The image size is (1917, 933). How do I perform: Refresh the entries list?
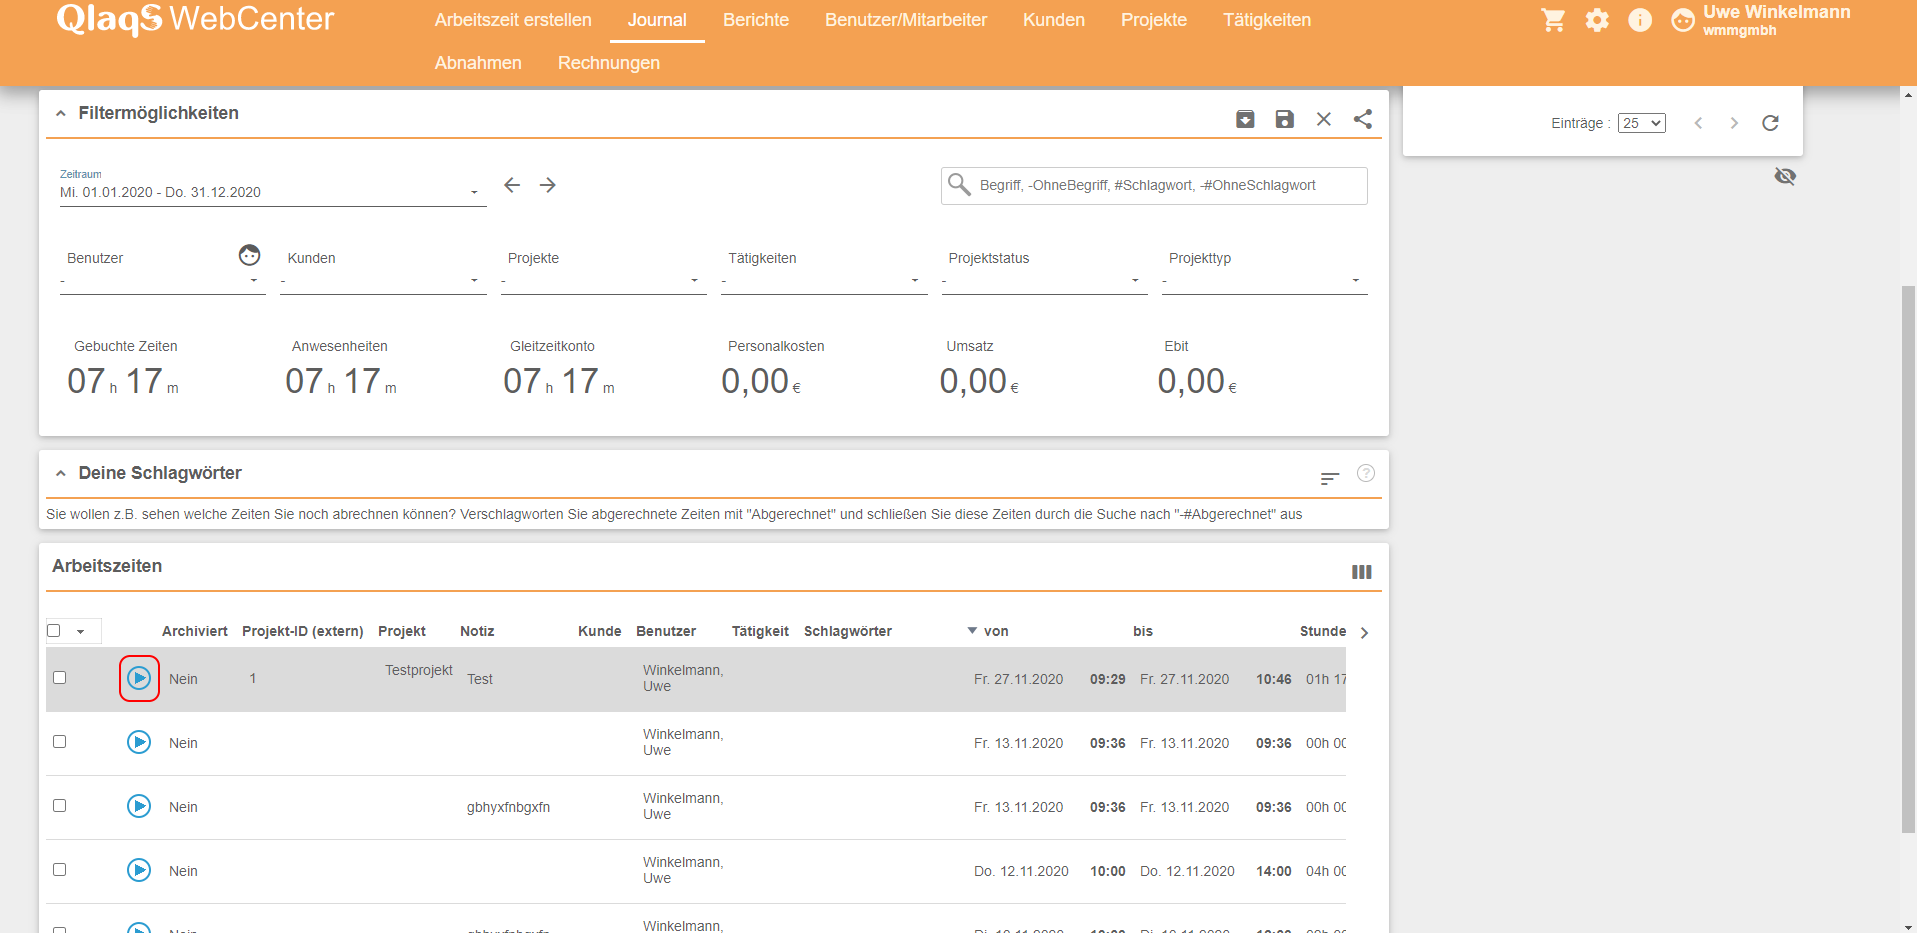tap(1770, 123)
